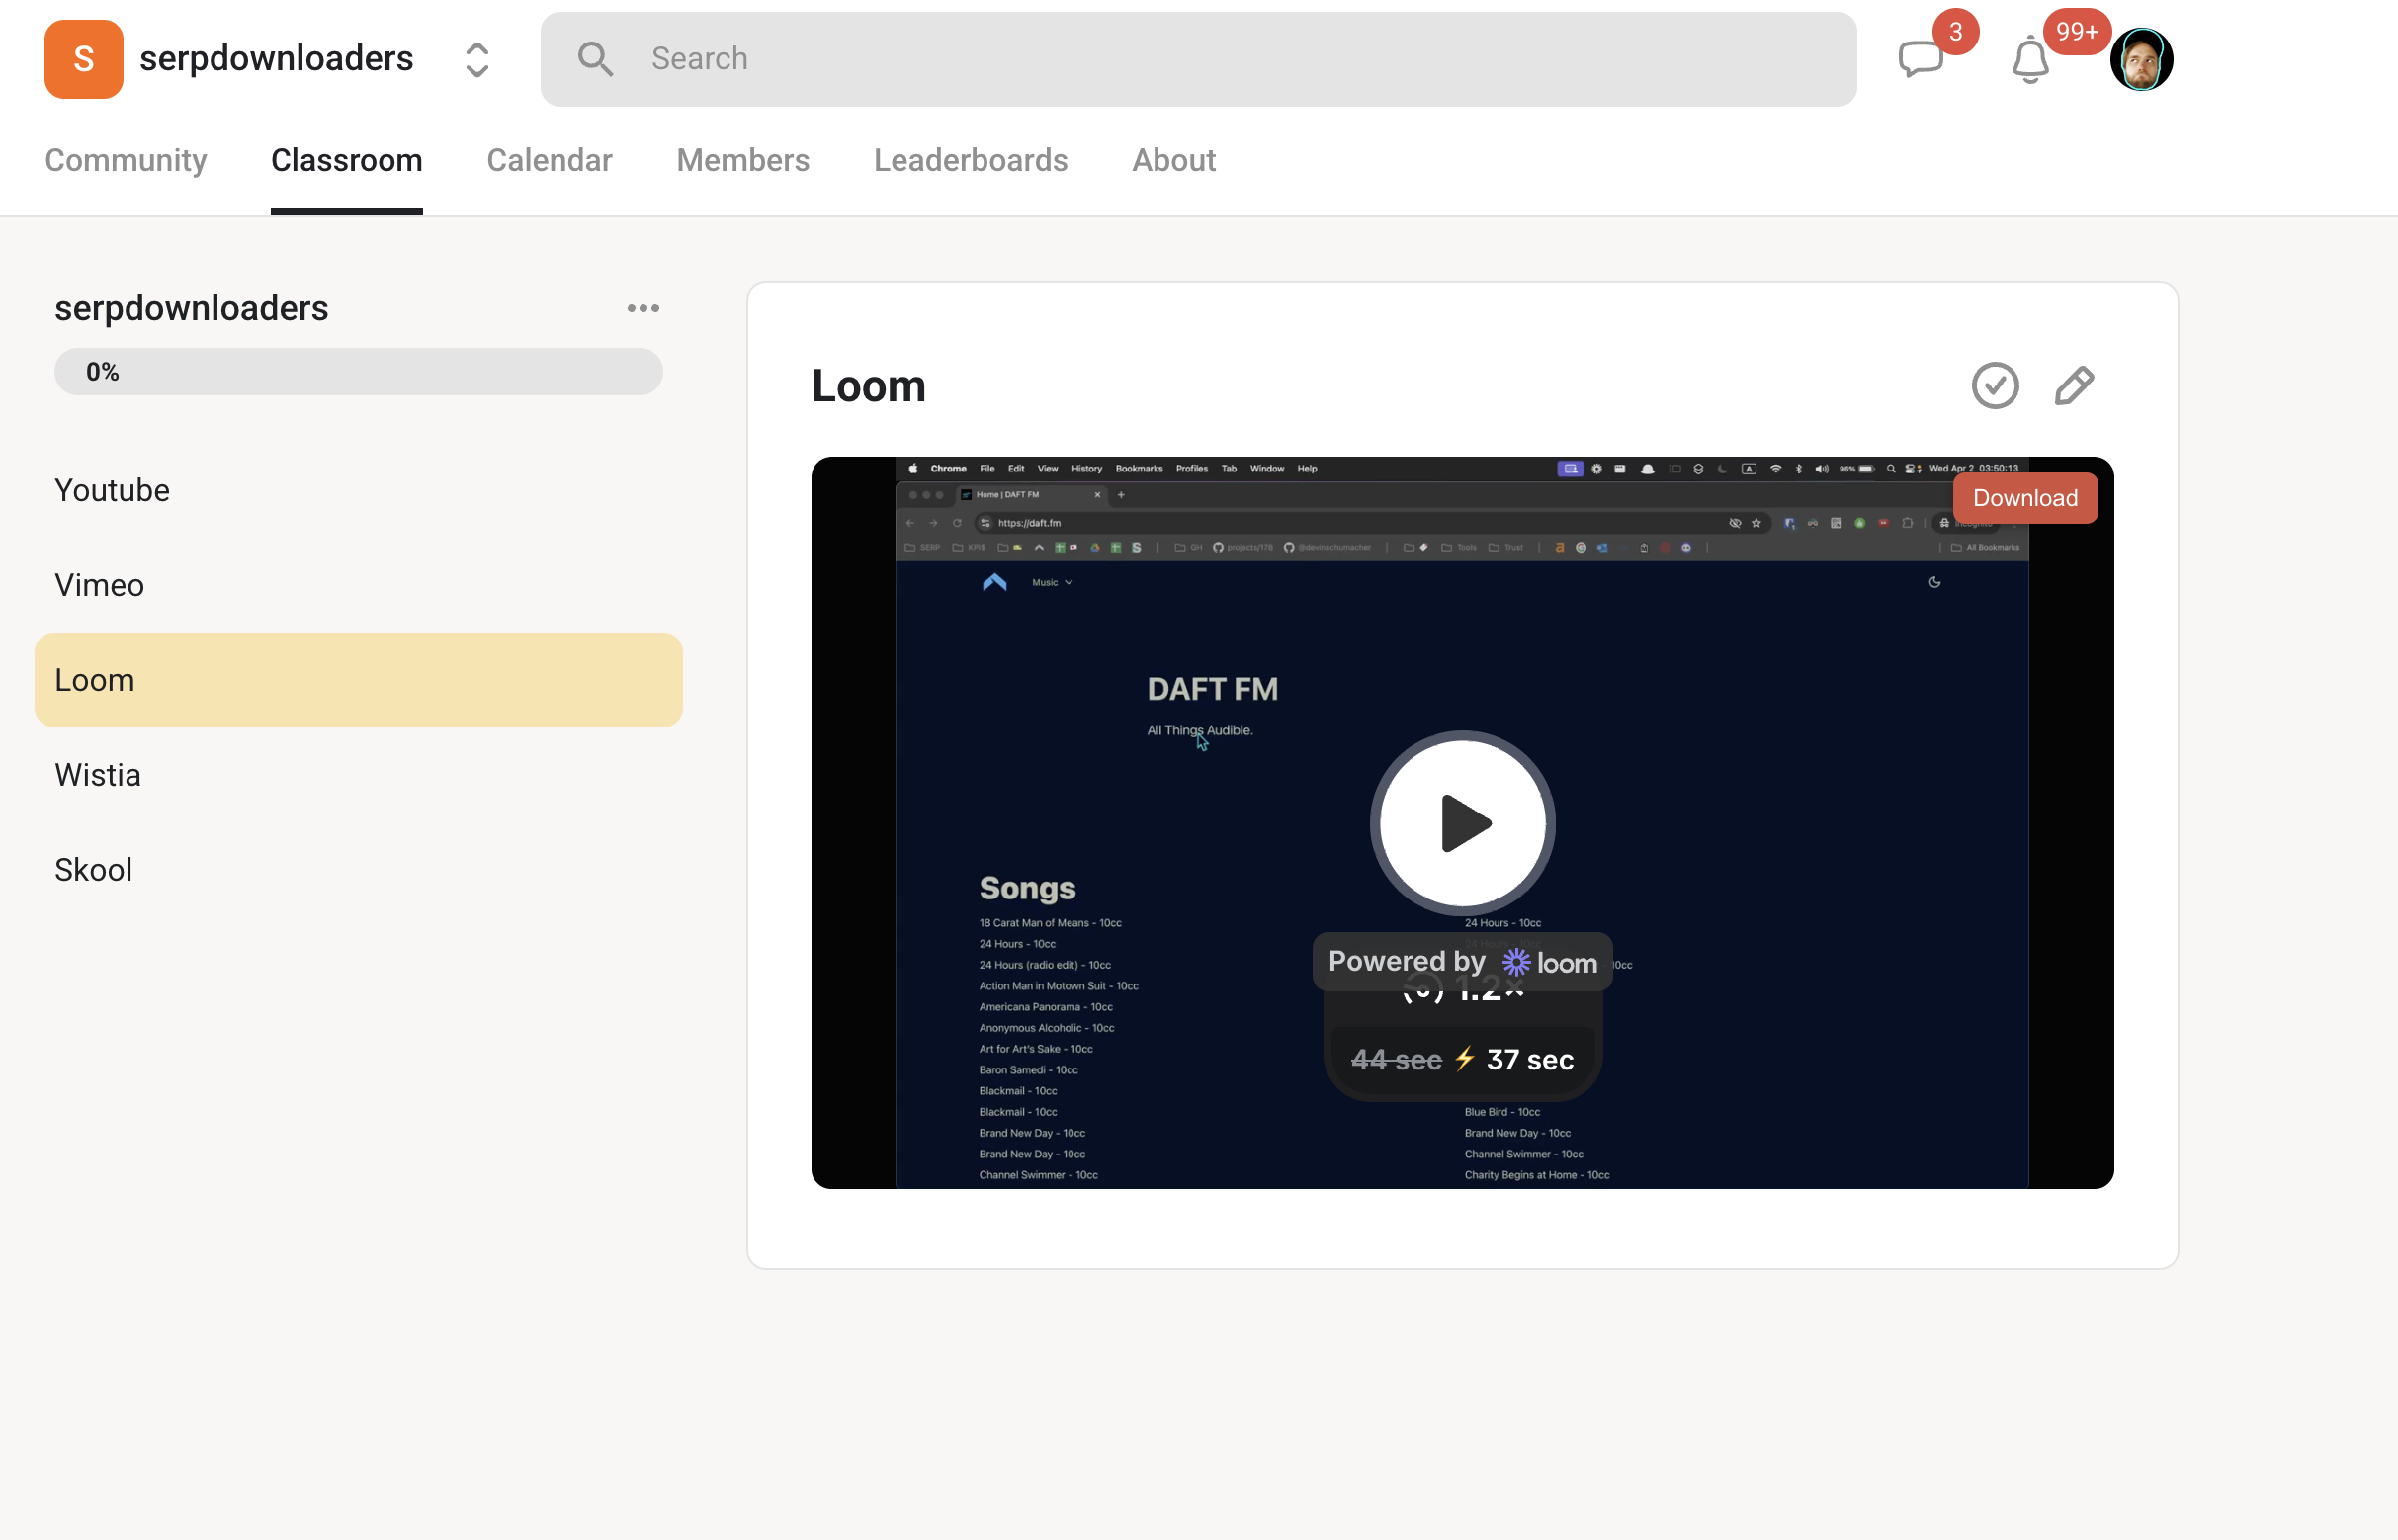The image size is (2398, 1540).
Task: Click the red Download button
Action: click(2025, 498)
